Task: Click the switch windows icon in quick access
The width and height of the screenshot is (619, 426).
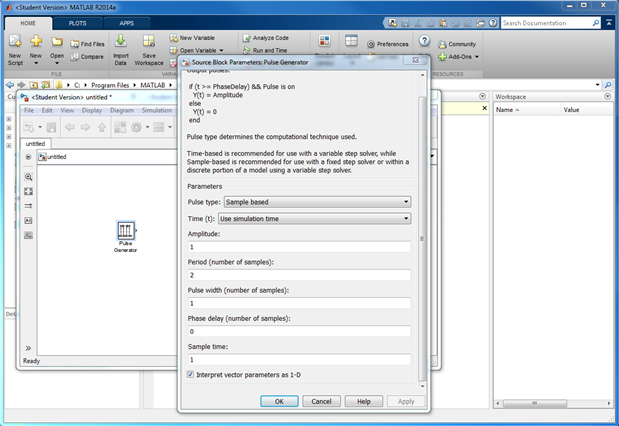Action: [x=480, y=23]
